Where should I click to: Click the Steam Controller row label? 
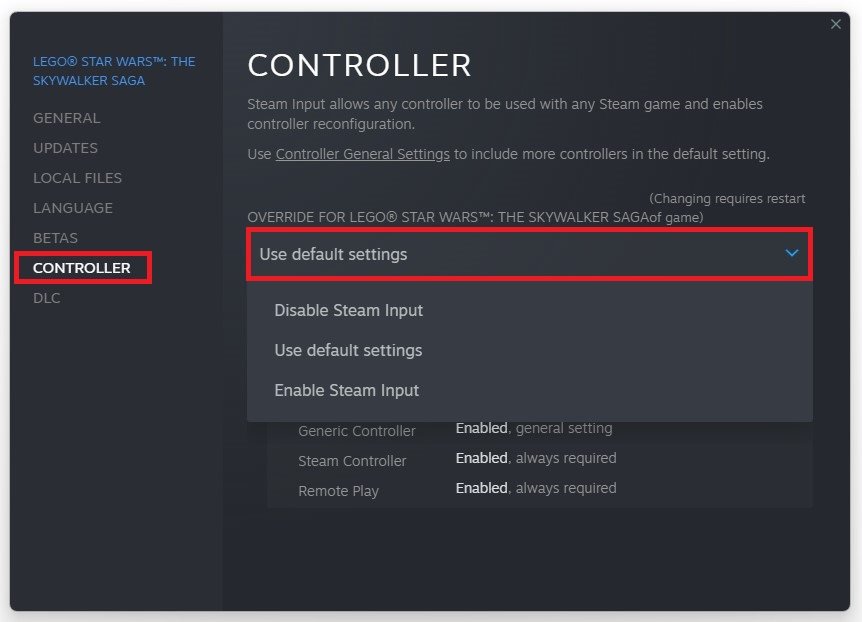click(x=352, y=461)
